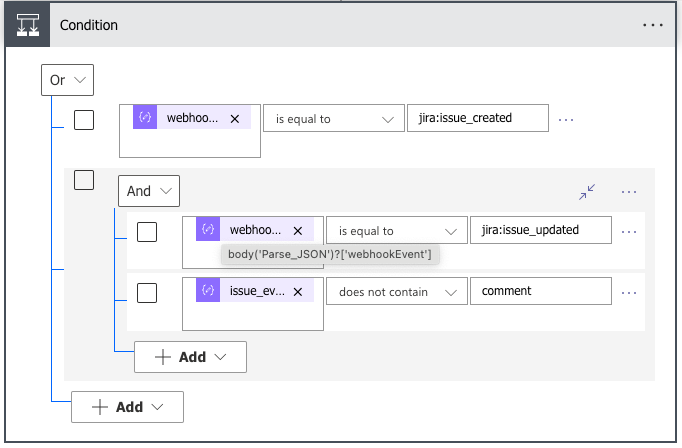Remove webhookEvent token in the first row
The height and width of the screenshot is (448, 682).
234,118
